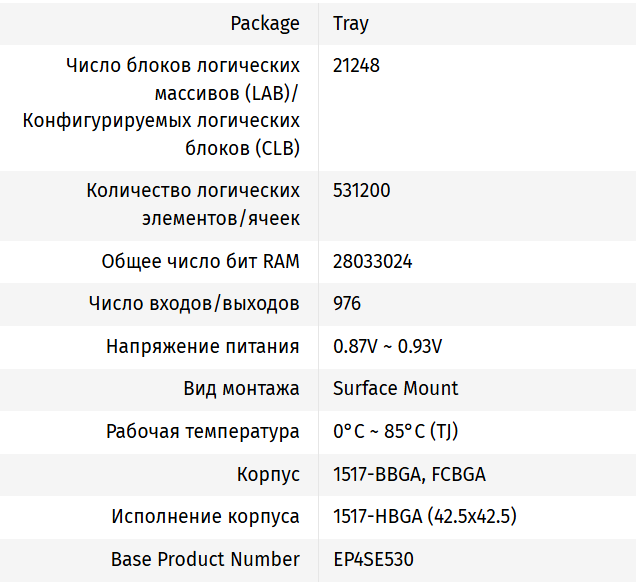Viewport: 636px width, 584px height.
Task: Click the "Исполнение корпуса" label
Action: 205,516
